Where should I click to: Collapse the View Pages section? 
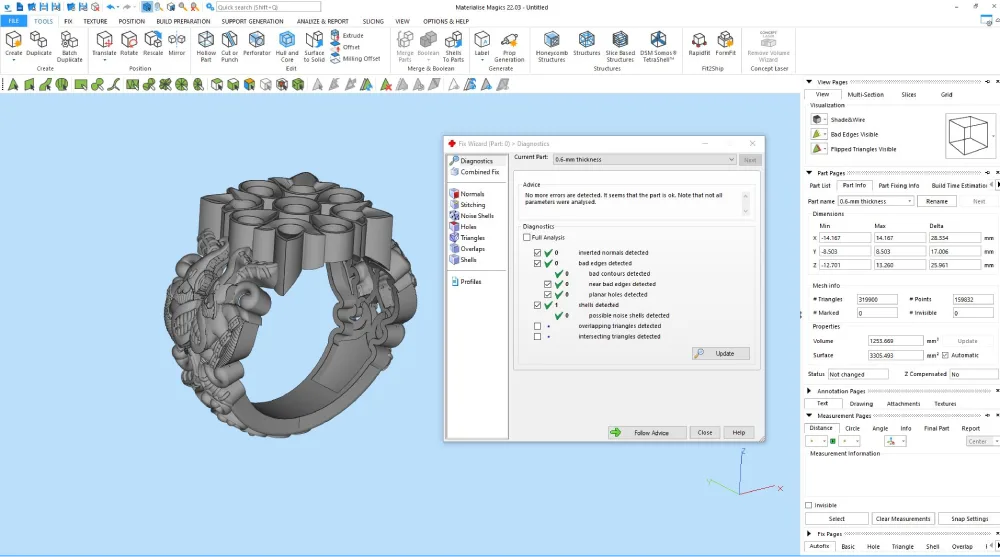tap(809, 82)
